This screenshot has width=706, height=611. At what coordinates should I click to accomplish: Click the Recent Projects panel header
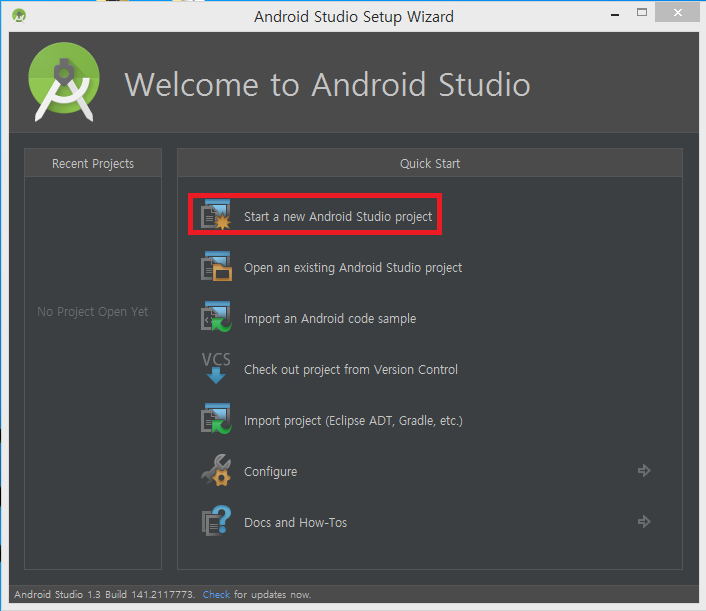(93, 163)
